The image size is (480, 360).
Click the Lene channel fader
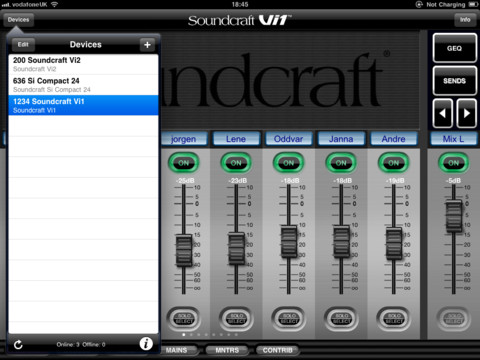click(236, 249)
